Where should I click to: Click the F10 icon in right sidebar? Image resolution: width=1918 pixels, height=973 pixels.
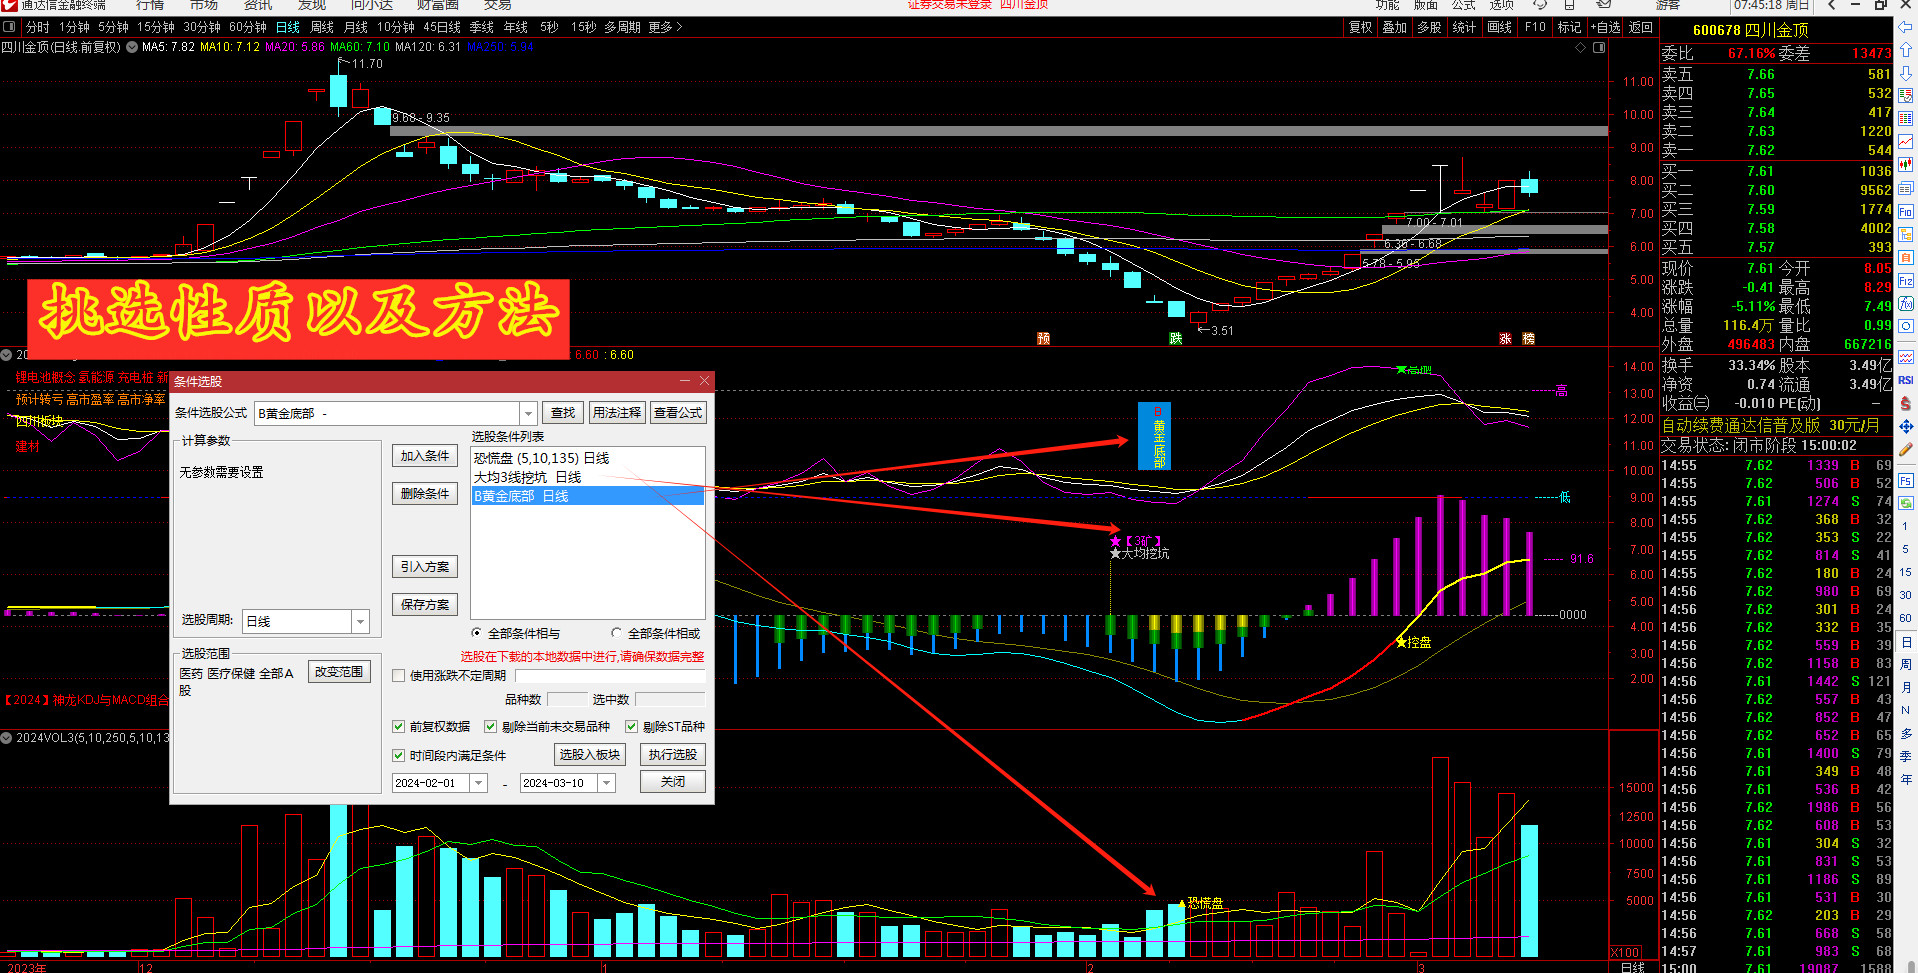coord(1906,212)
